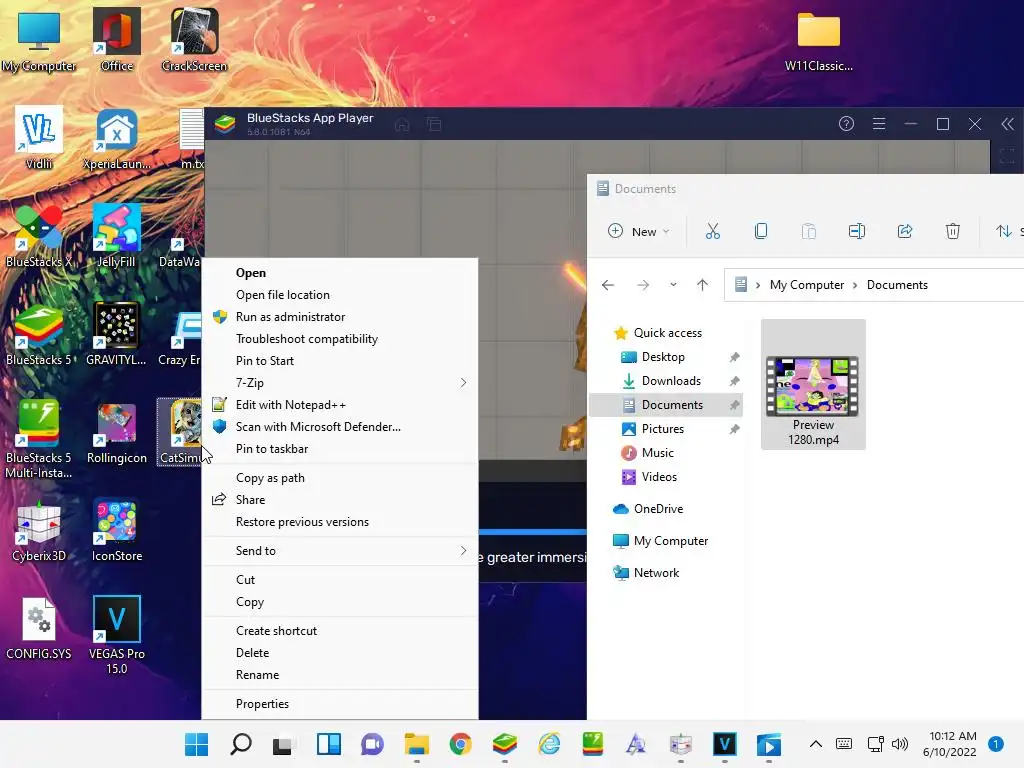Click the Rename icon in Documents toolbar
Screen dimensions: 1024x768
pos(857,231)
